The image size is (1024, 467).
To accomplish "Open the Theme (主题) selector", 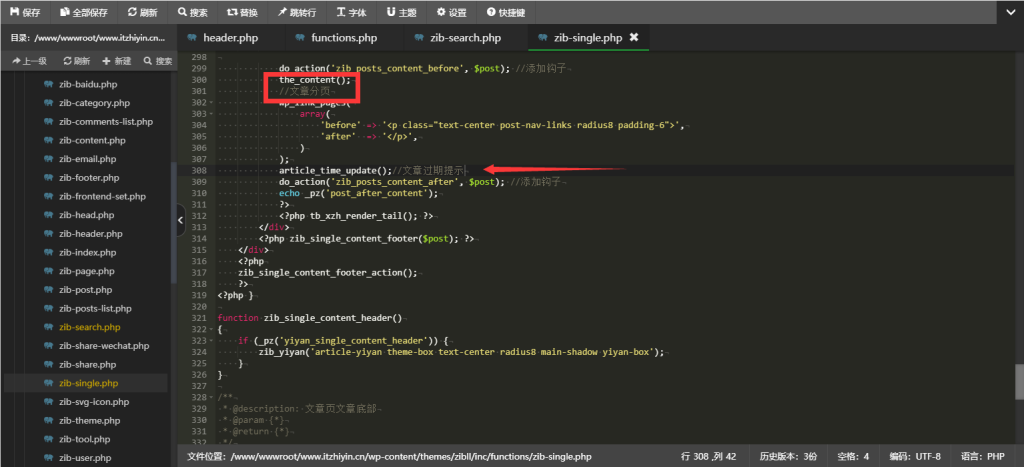I will point(402,12).
